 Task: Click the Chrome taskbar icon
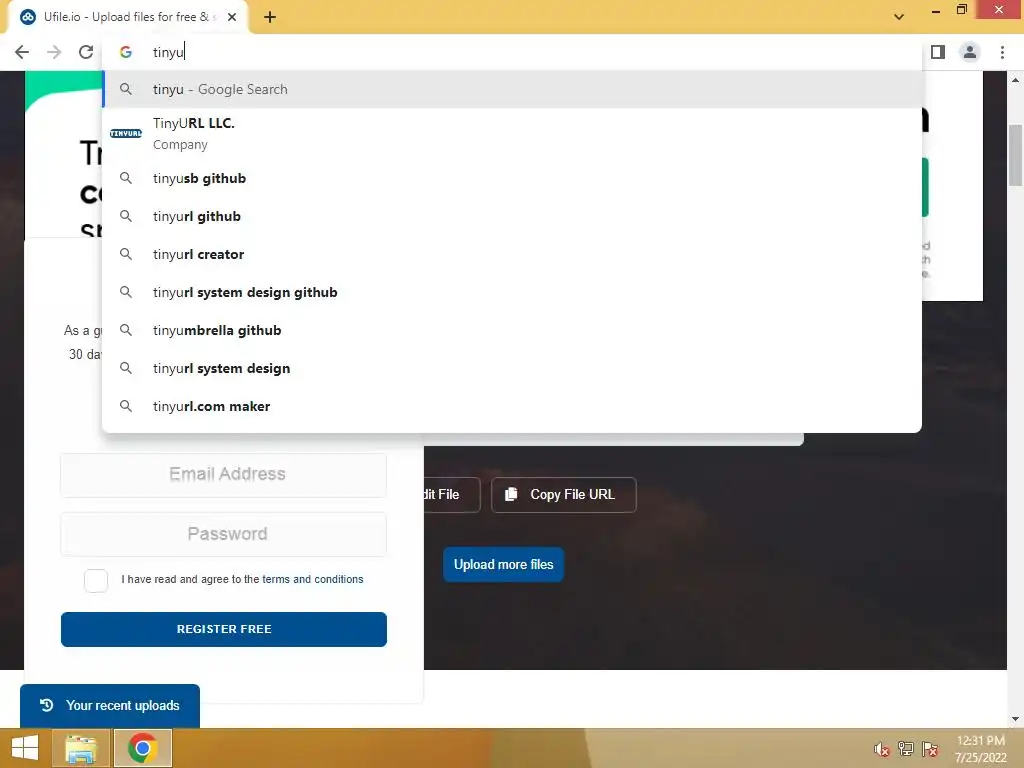(143, 748)
